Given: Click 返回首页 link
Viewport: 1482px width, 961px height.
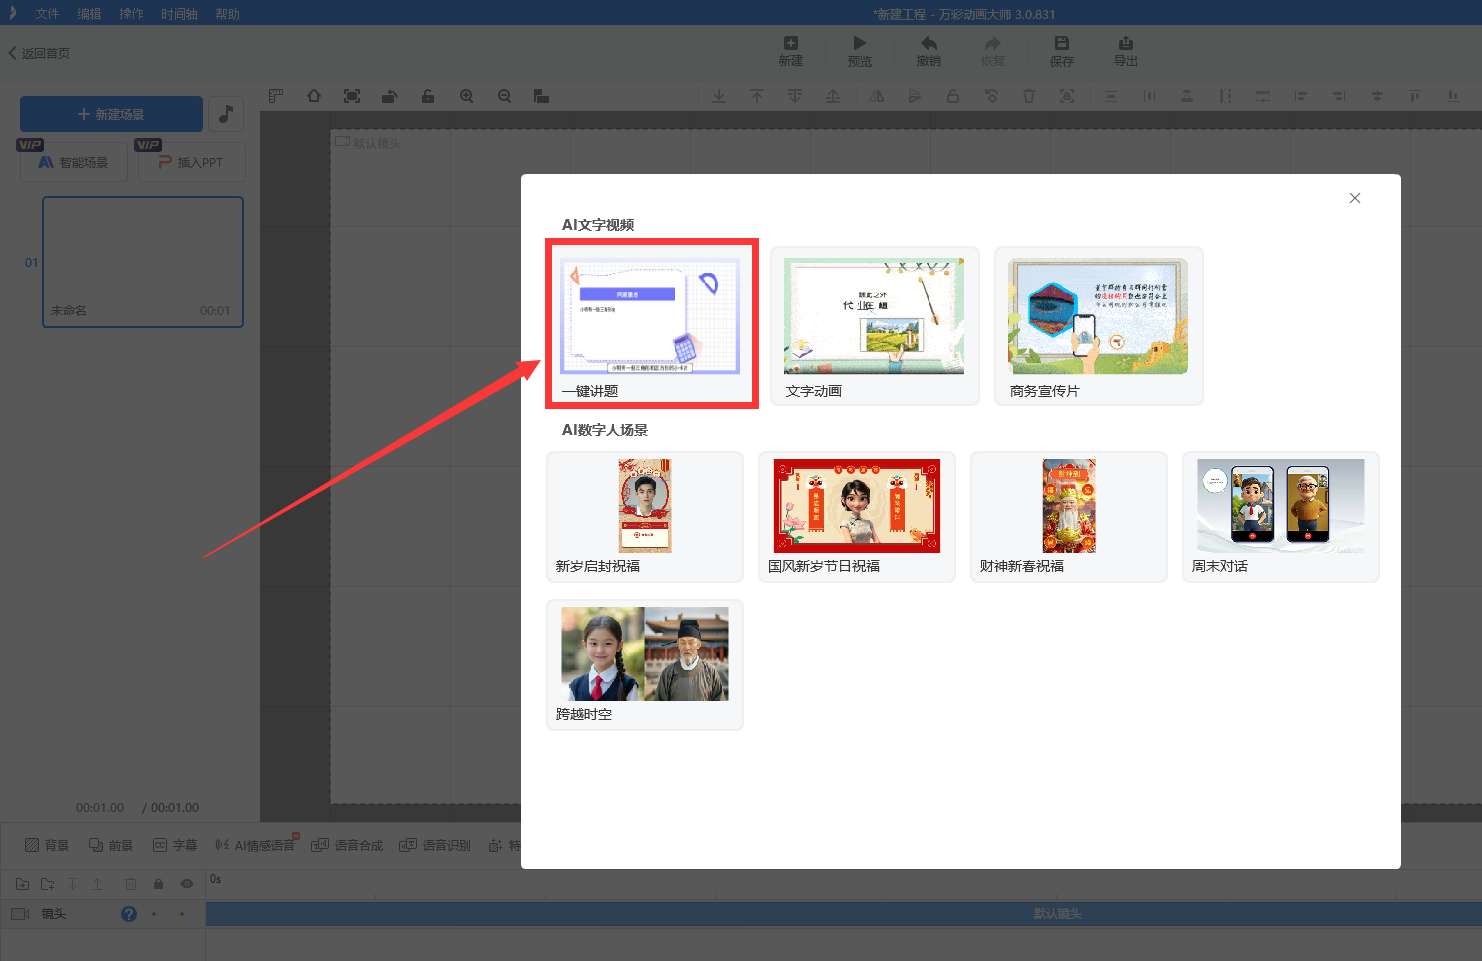Looking at the screenshot, I should (40, 53).
